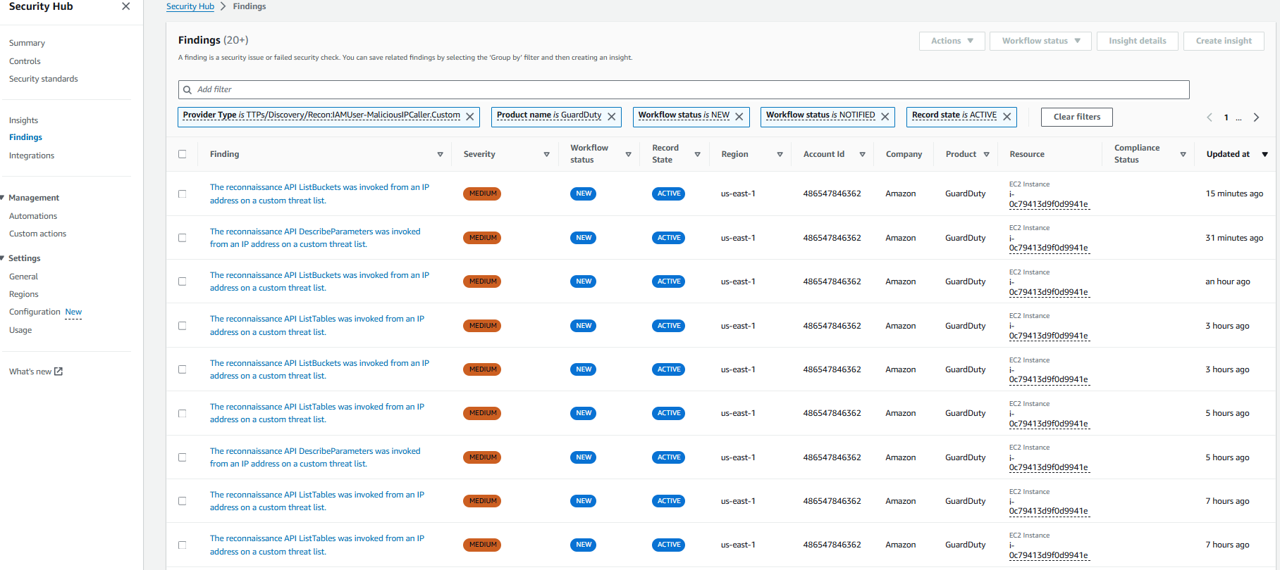Open EC2 instance link in first row
The height and width of the screenshot is (570, 1280).
point(1049,199)
